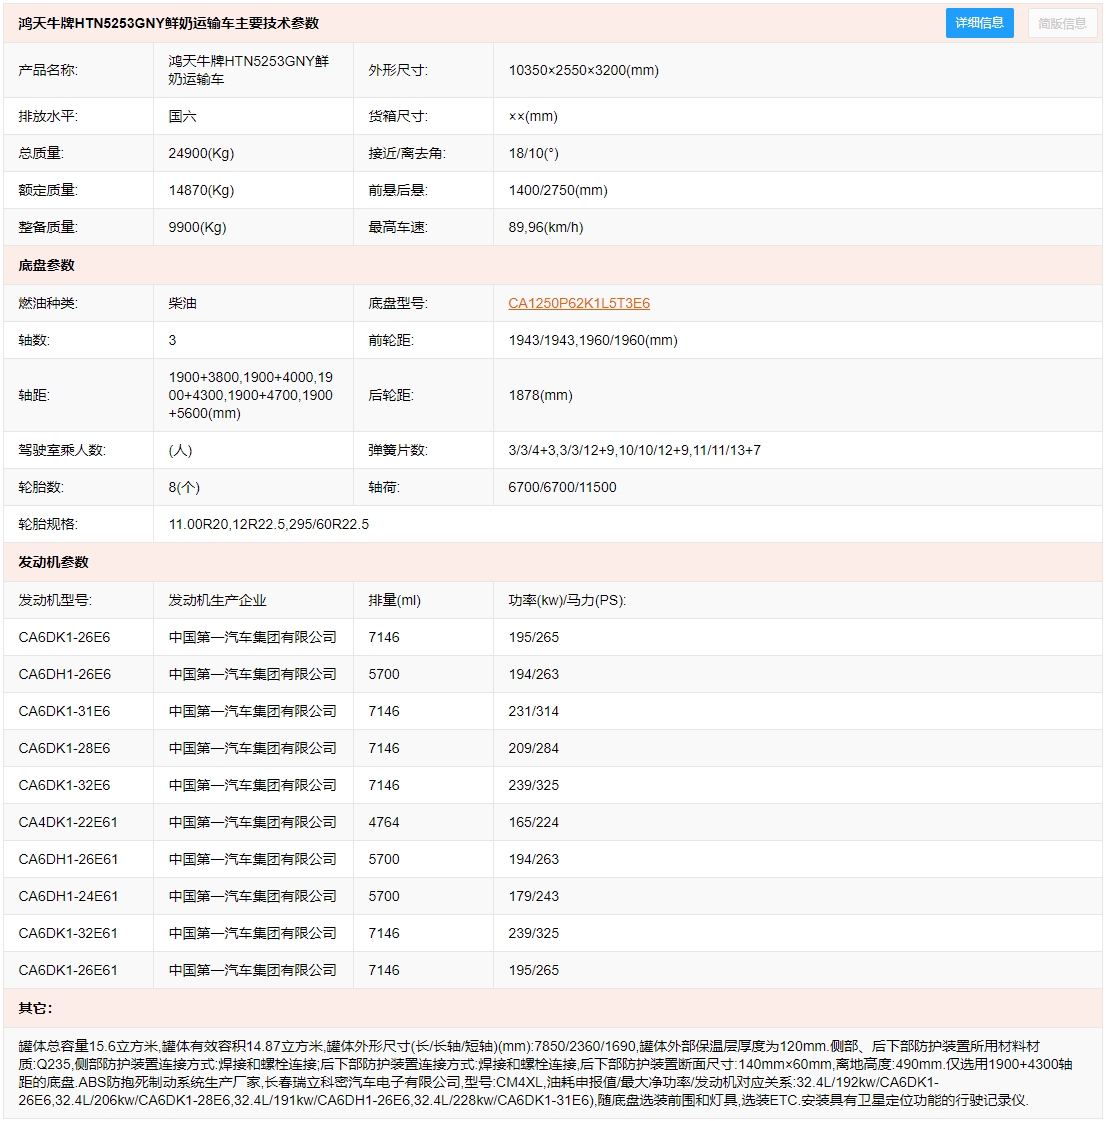Click axle load value 6700/6700/11500

[x=562, y=488]
